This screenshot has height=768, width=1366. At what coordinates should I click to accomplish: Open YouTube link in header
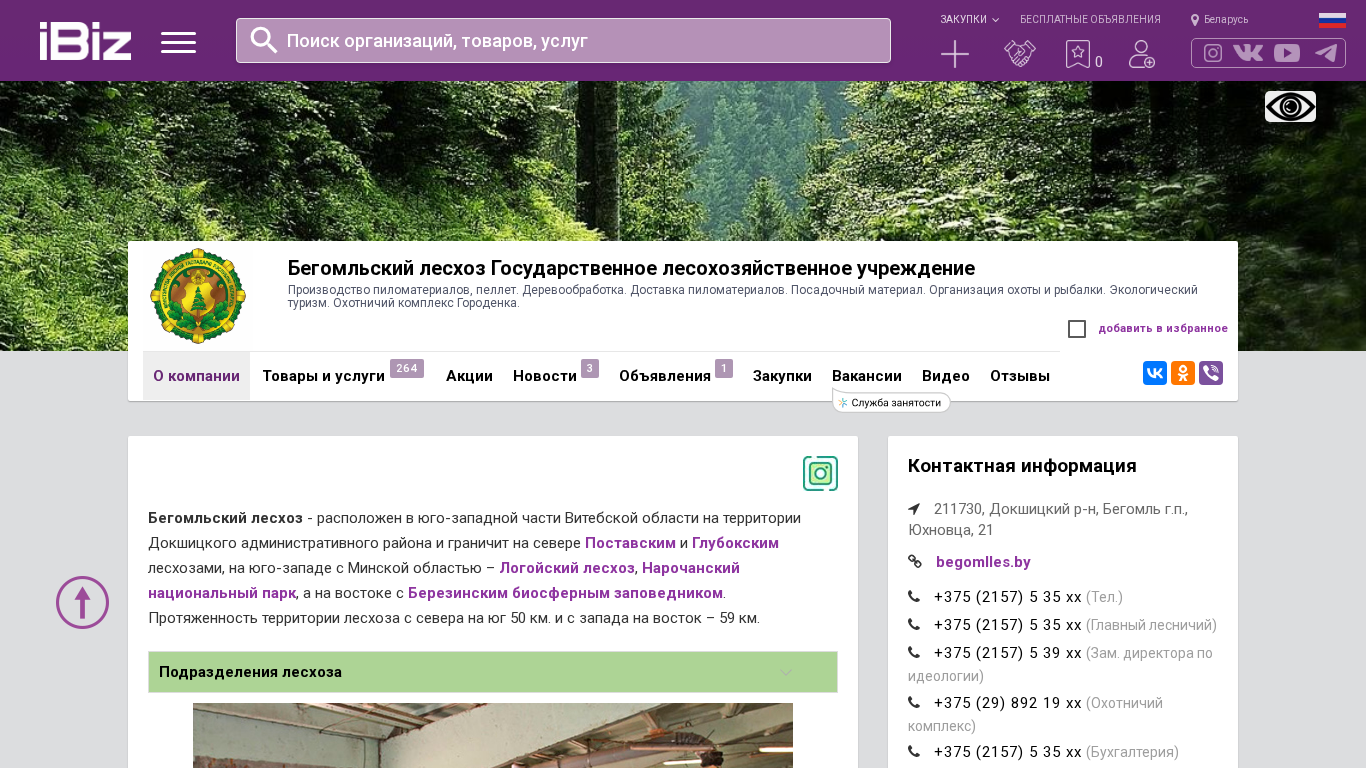1287,53
